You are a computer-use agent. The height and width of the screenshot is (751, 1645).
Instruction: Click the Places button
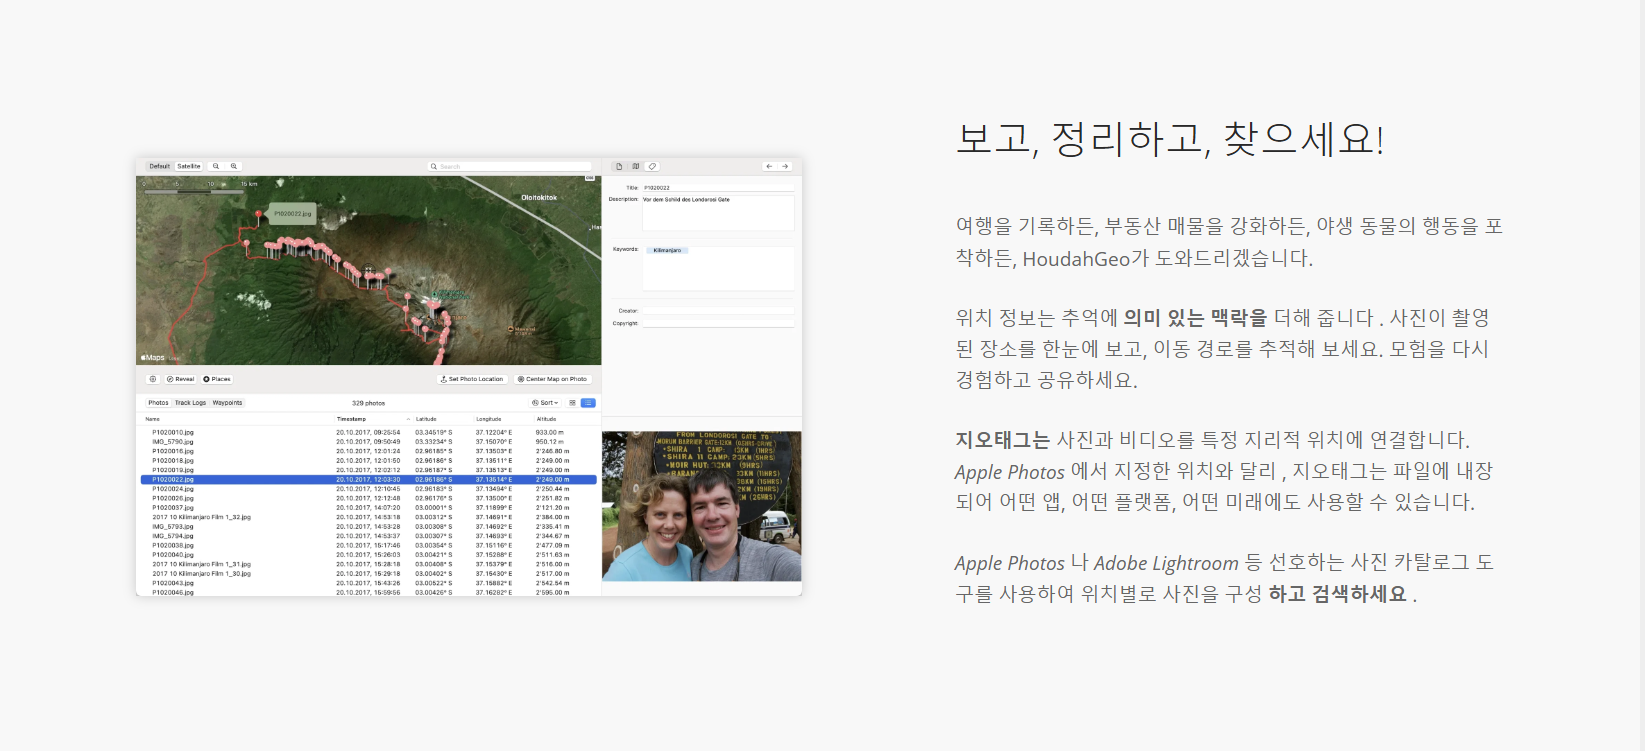coord(217,379)
